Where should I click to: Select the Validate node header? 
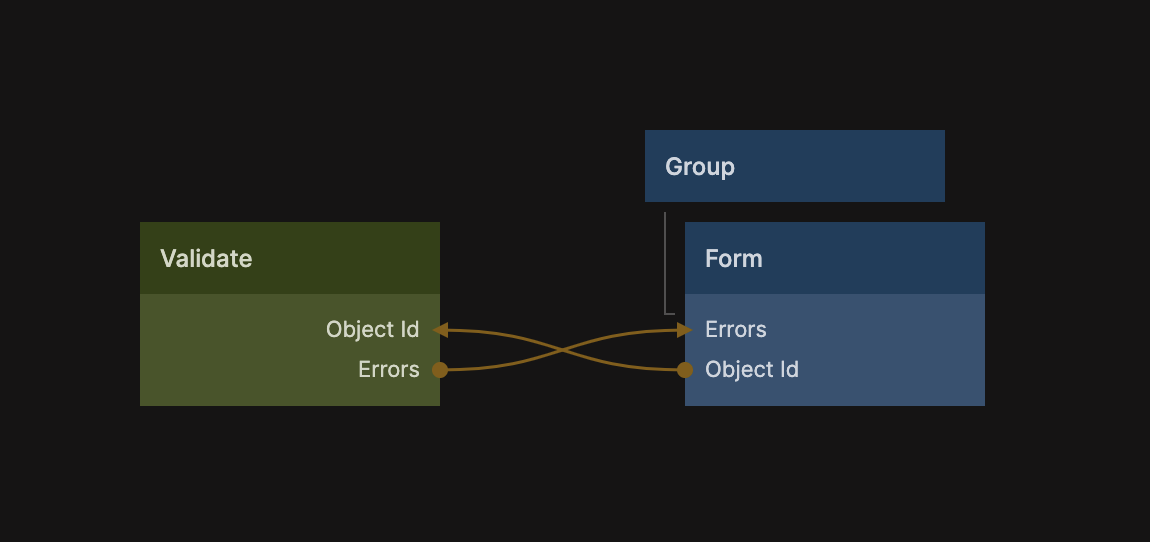click(x=290, y=258)
